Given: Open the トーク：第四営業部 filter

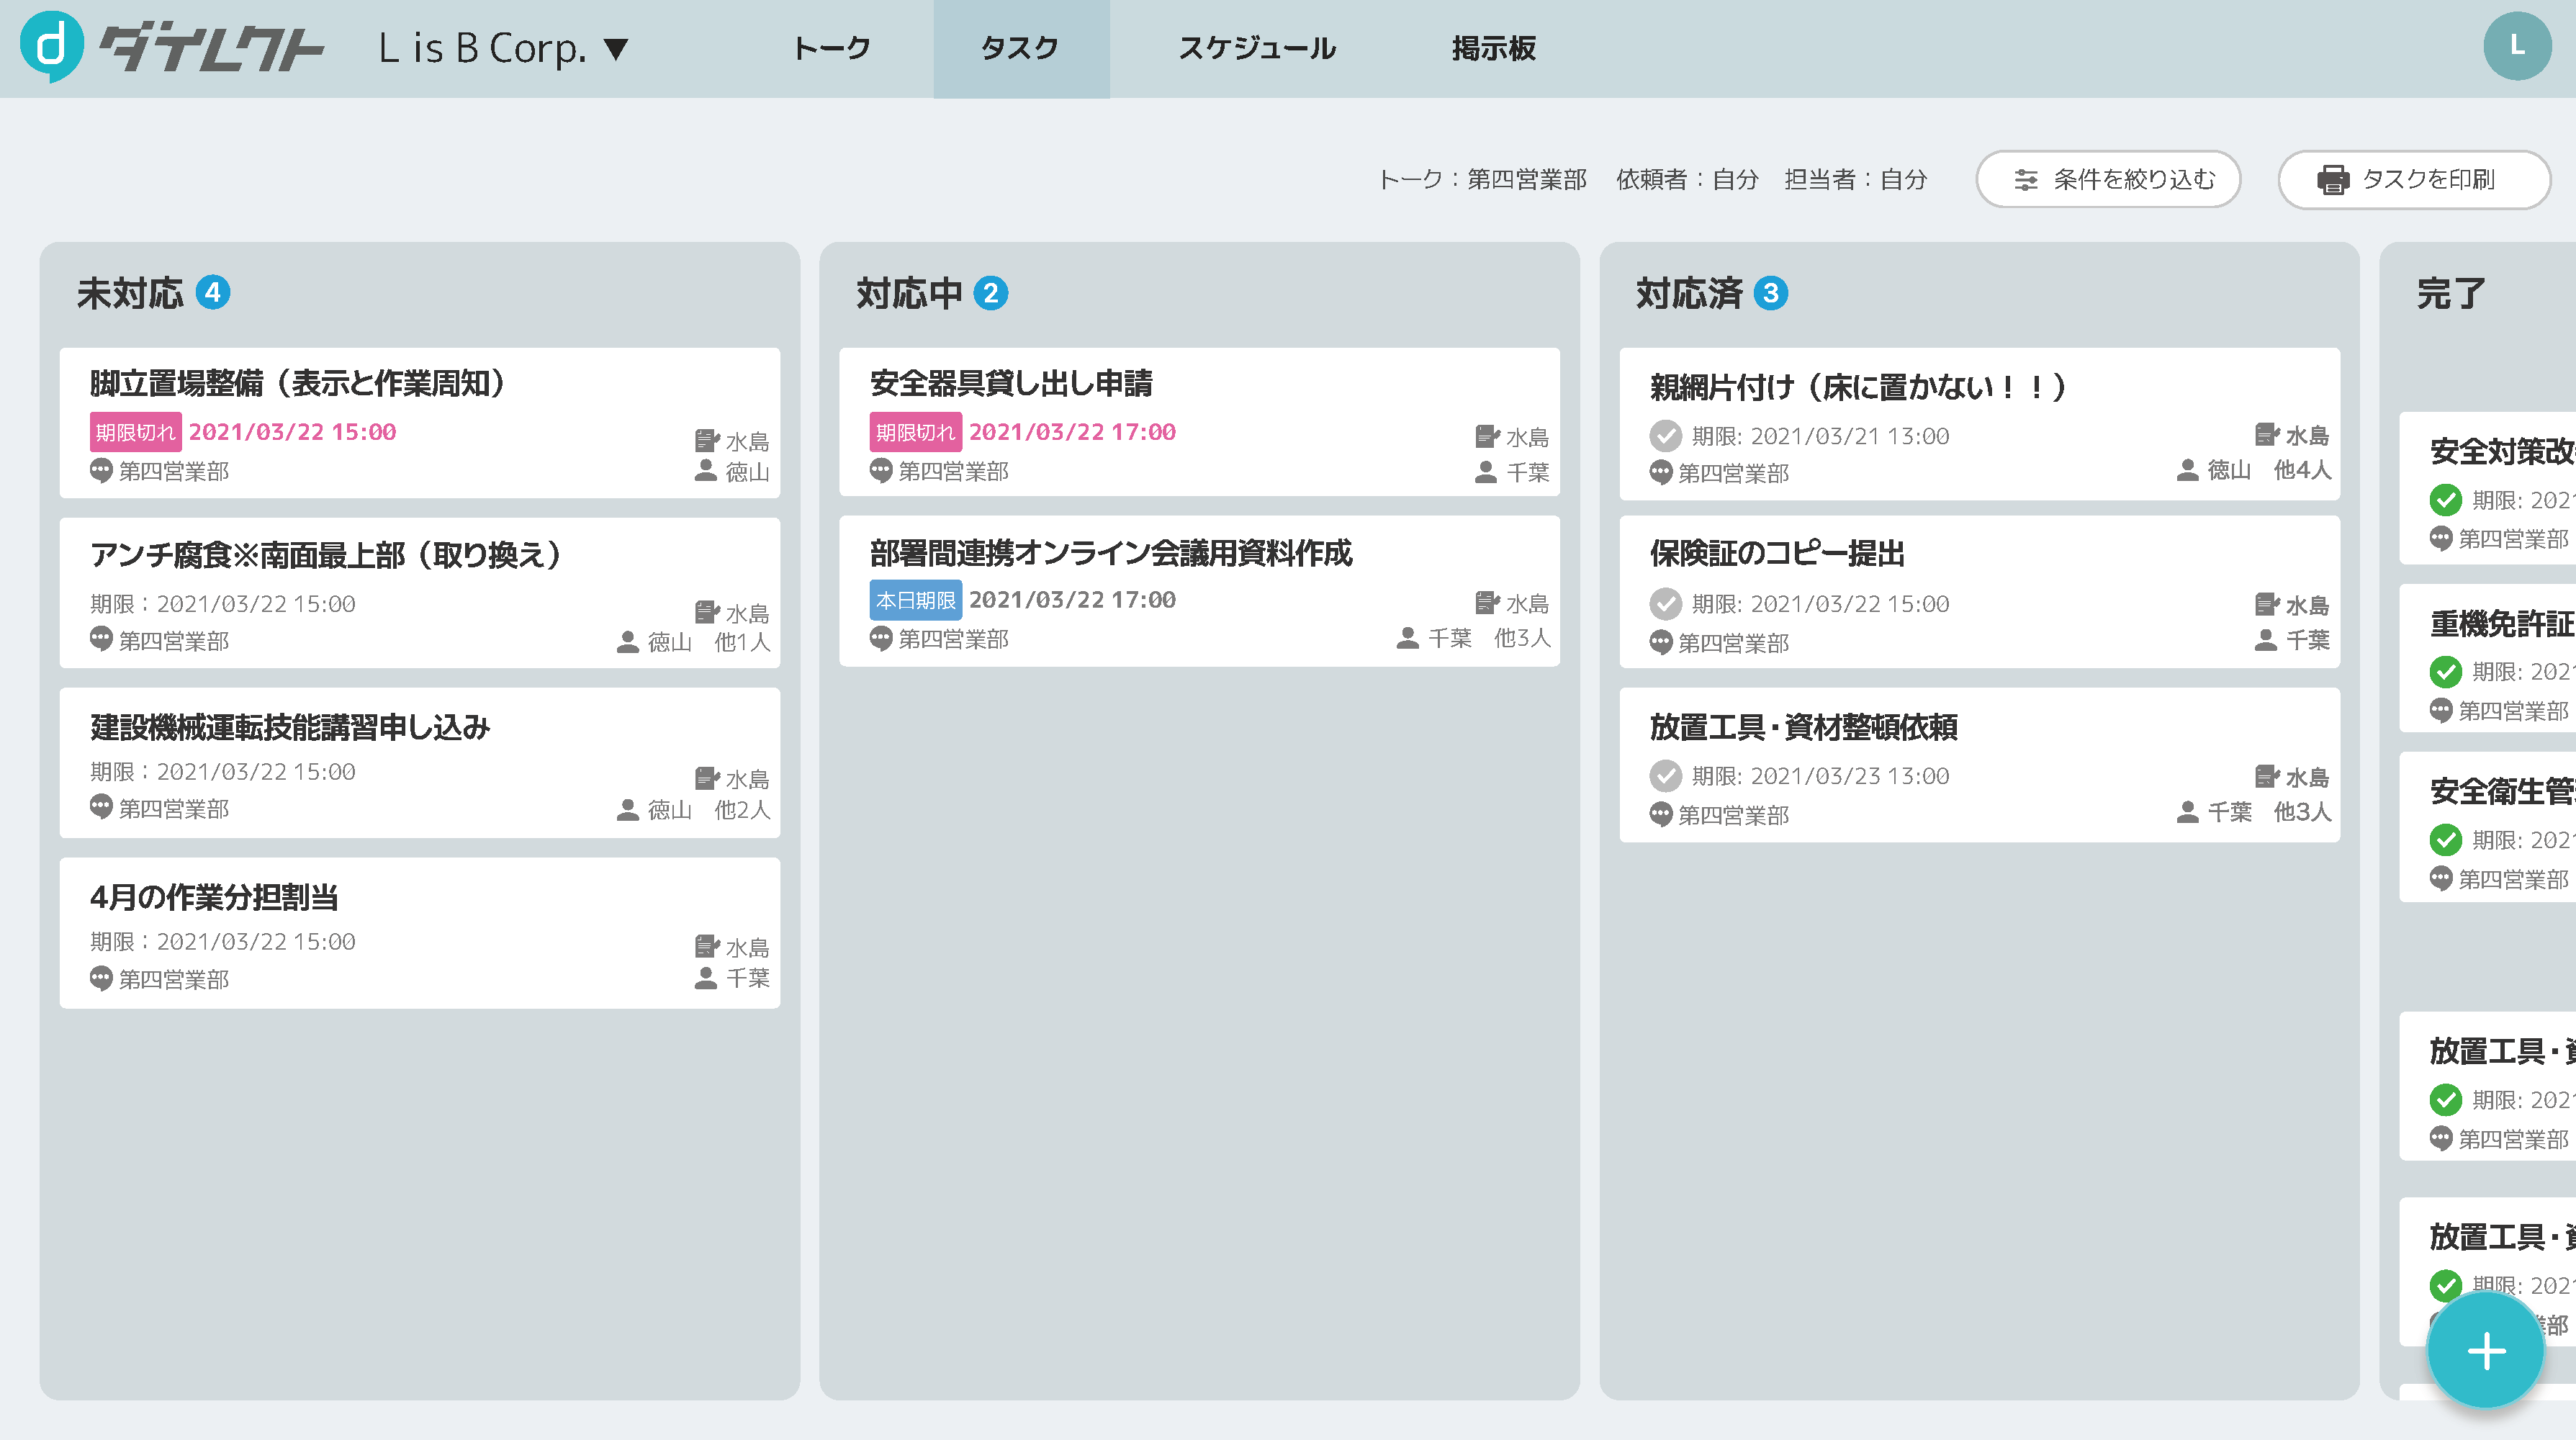Looking at the screenshot, I should [x=1485, y=181].
